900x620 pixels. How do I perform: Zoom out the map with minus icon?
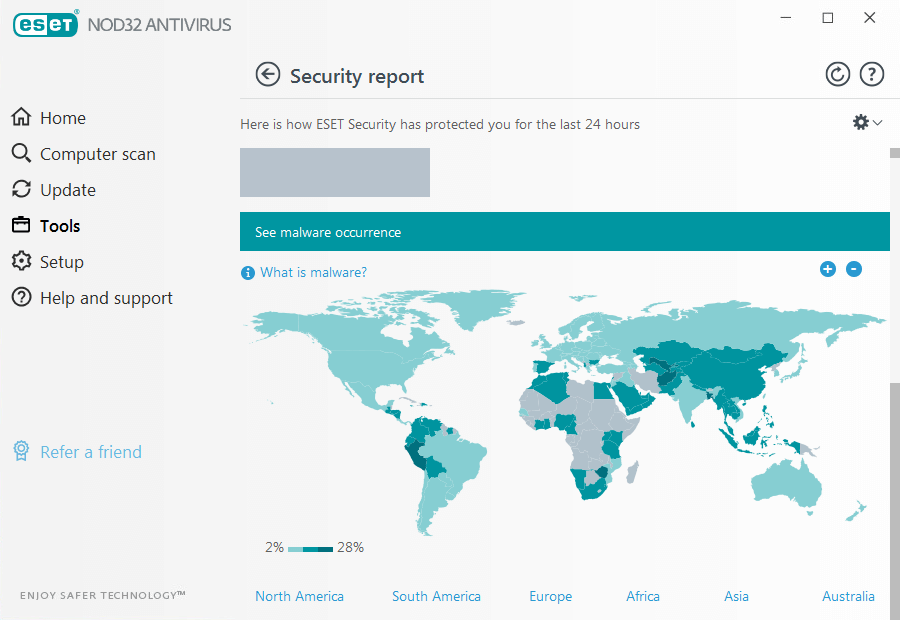point(854,269)
